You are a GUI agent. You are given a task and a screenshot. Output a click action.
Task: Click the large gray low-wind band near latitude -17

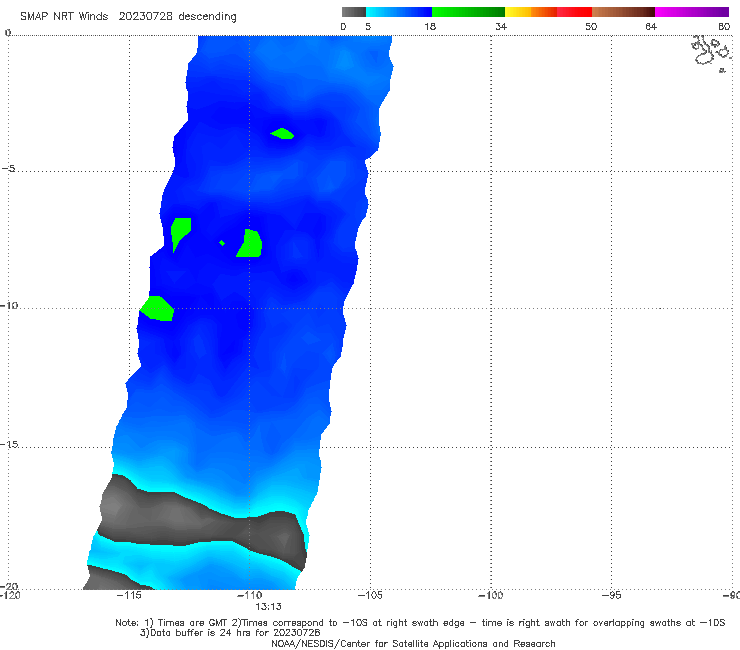click(x=203, y=522)
